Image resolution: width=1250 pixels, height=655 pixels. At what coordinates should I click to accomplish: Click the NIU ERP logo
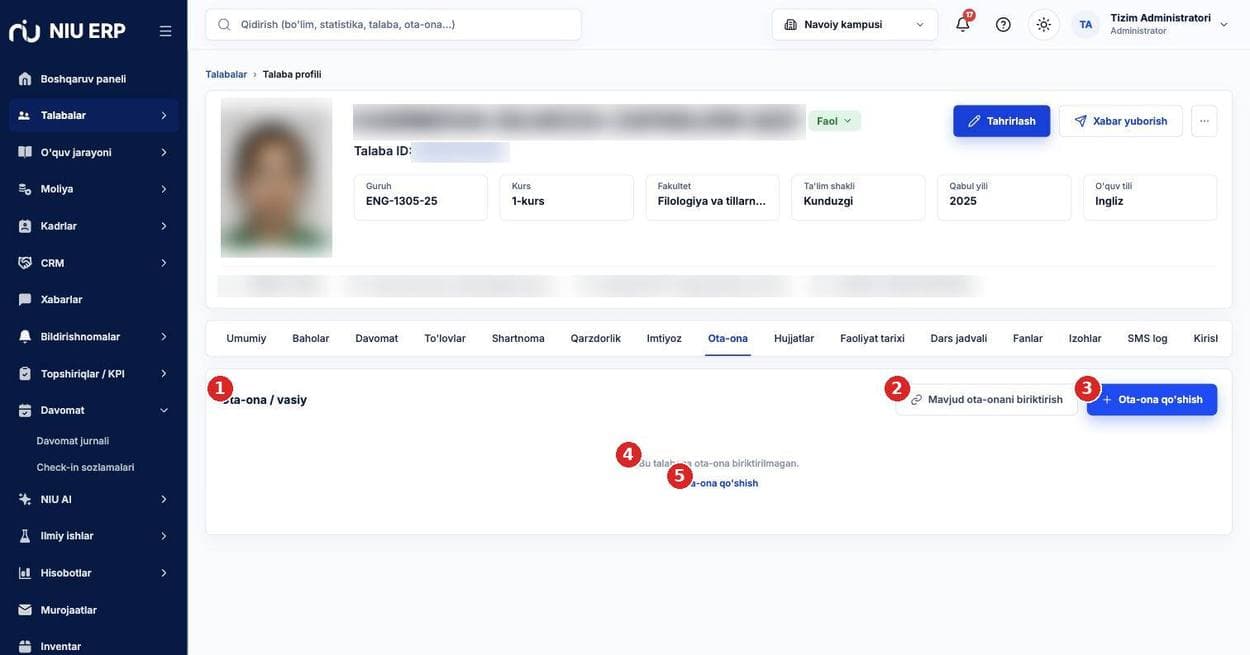click(67, 30)
